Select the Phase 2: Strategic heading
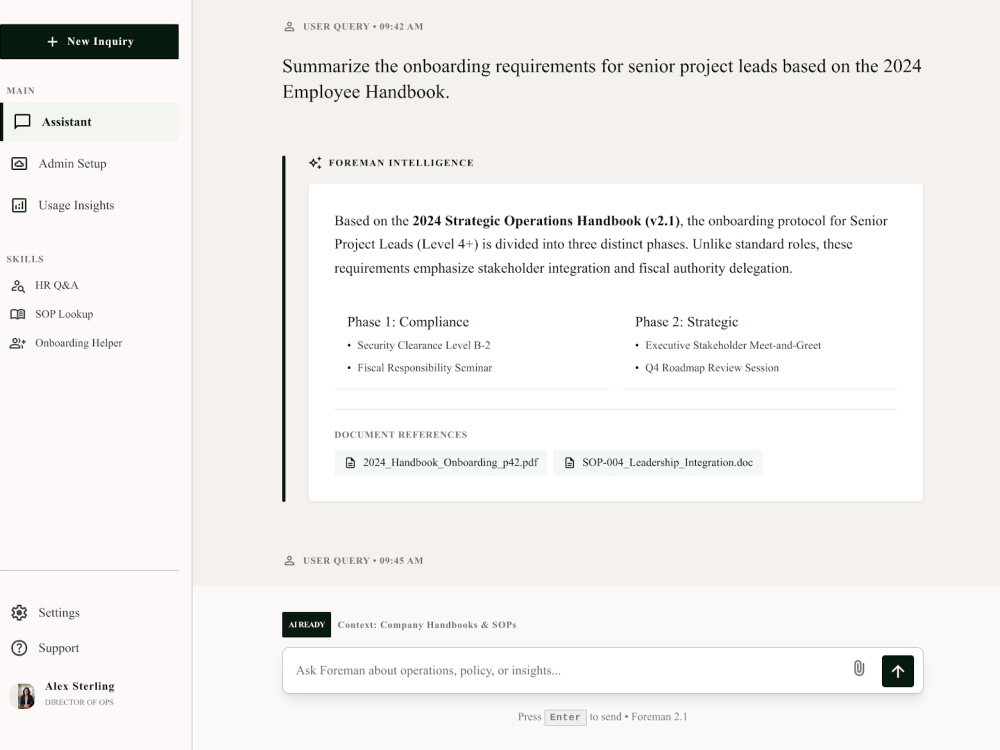 (687, 322)
